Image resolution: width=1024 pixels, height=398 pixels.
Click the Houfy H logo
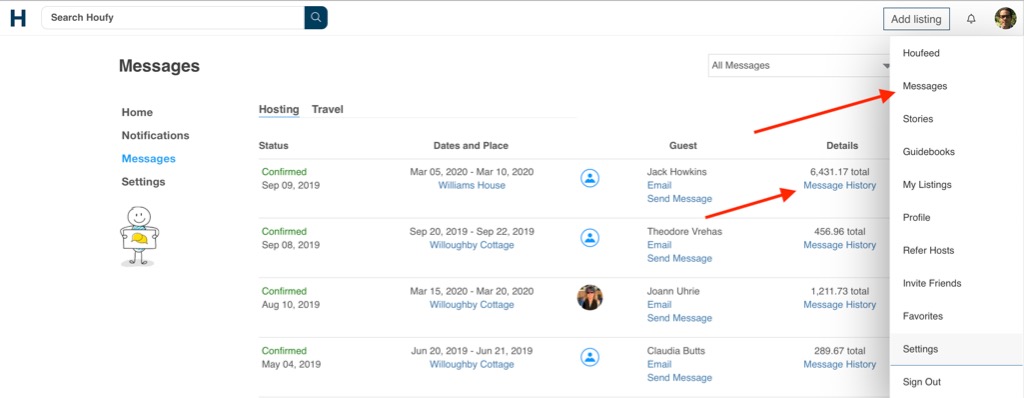pos(18,18)
